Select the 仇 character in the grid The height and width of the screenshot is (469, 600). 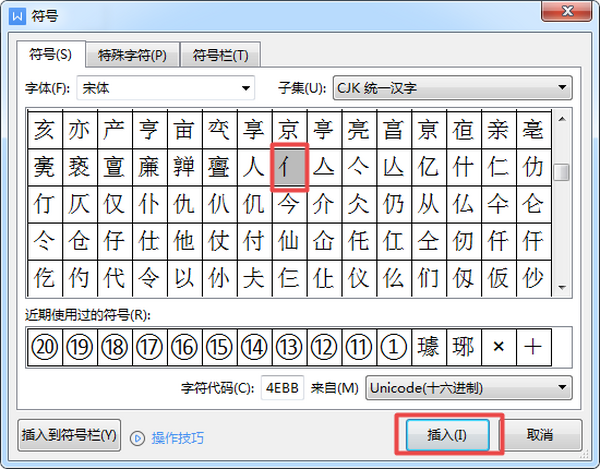pos(184,204)
